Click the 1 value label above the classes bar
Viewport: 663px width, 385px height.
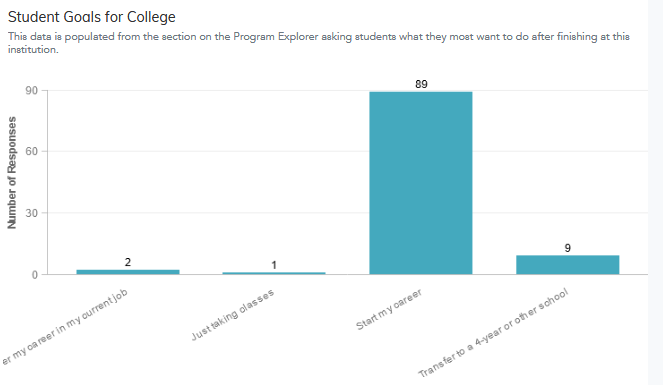click(x=274, y=265)
